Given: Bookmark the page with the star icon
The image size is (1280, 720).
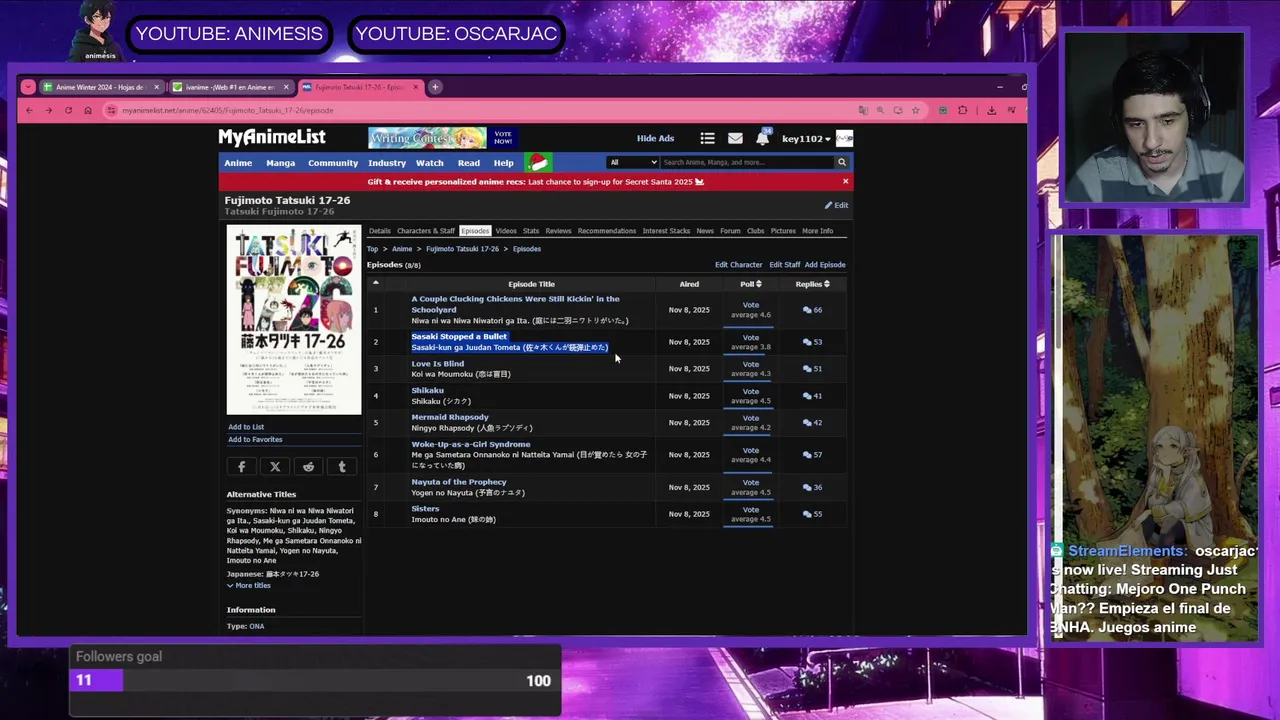Looking at the screenshot, I should 915,110.
